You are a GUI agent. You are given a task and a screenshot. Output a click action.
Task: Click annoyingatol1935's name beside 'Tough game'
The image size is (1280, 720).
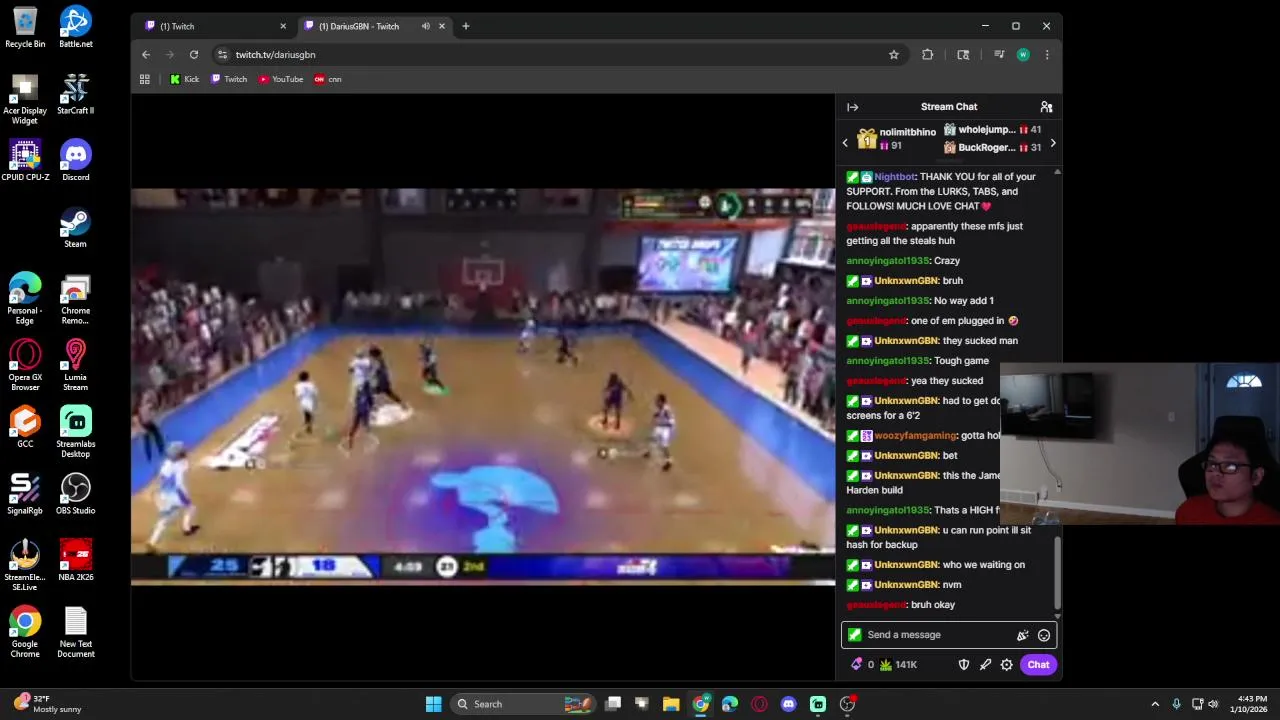point(887,361)
